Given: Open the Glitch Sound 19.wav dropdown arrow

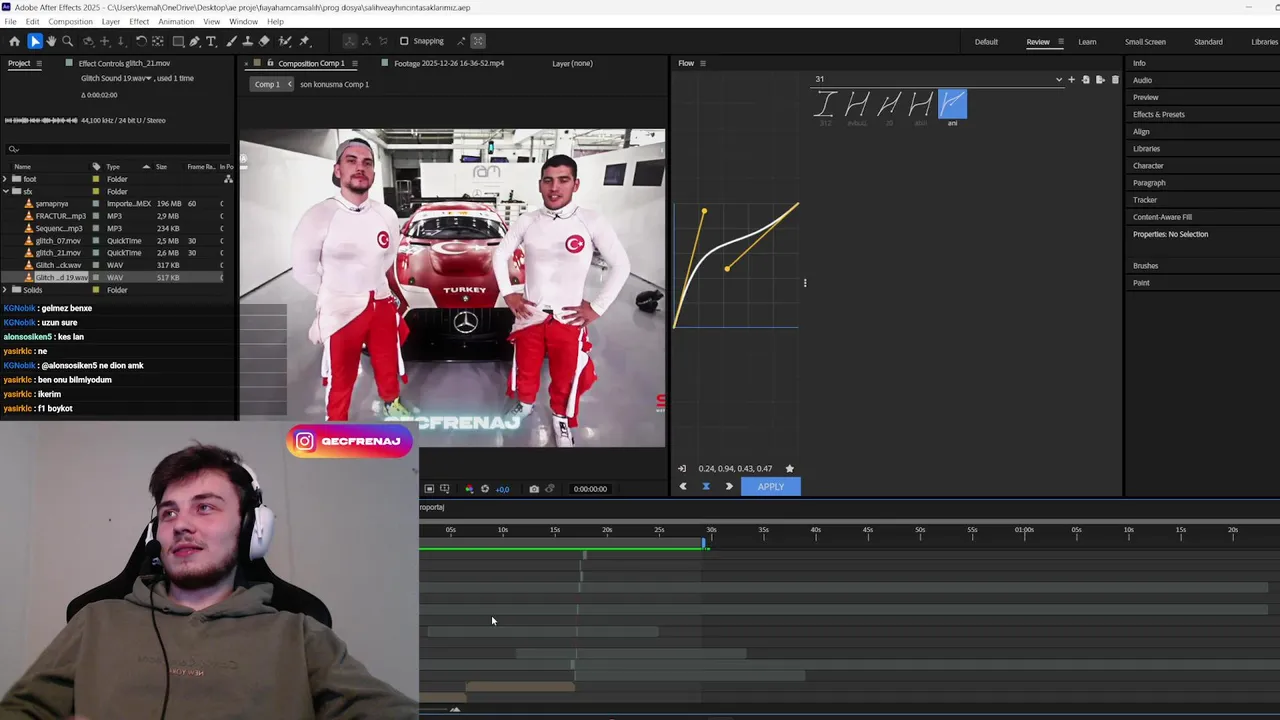Looking at the screenshot, I should click(x=150, y=78).
